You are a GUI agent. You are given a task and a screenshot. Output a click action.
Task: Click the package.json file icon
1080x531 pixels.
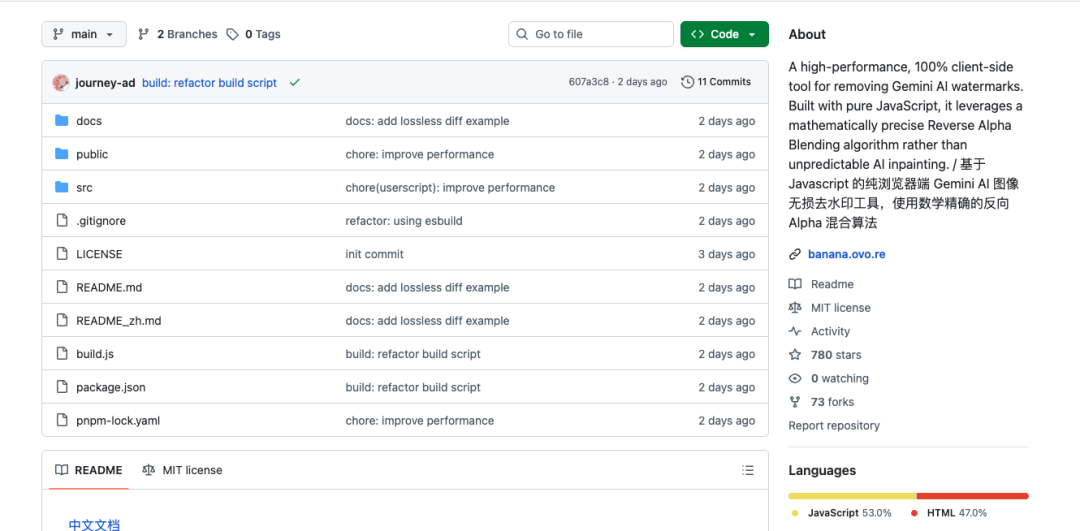[x=62, y=387]
